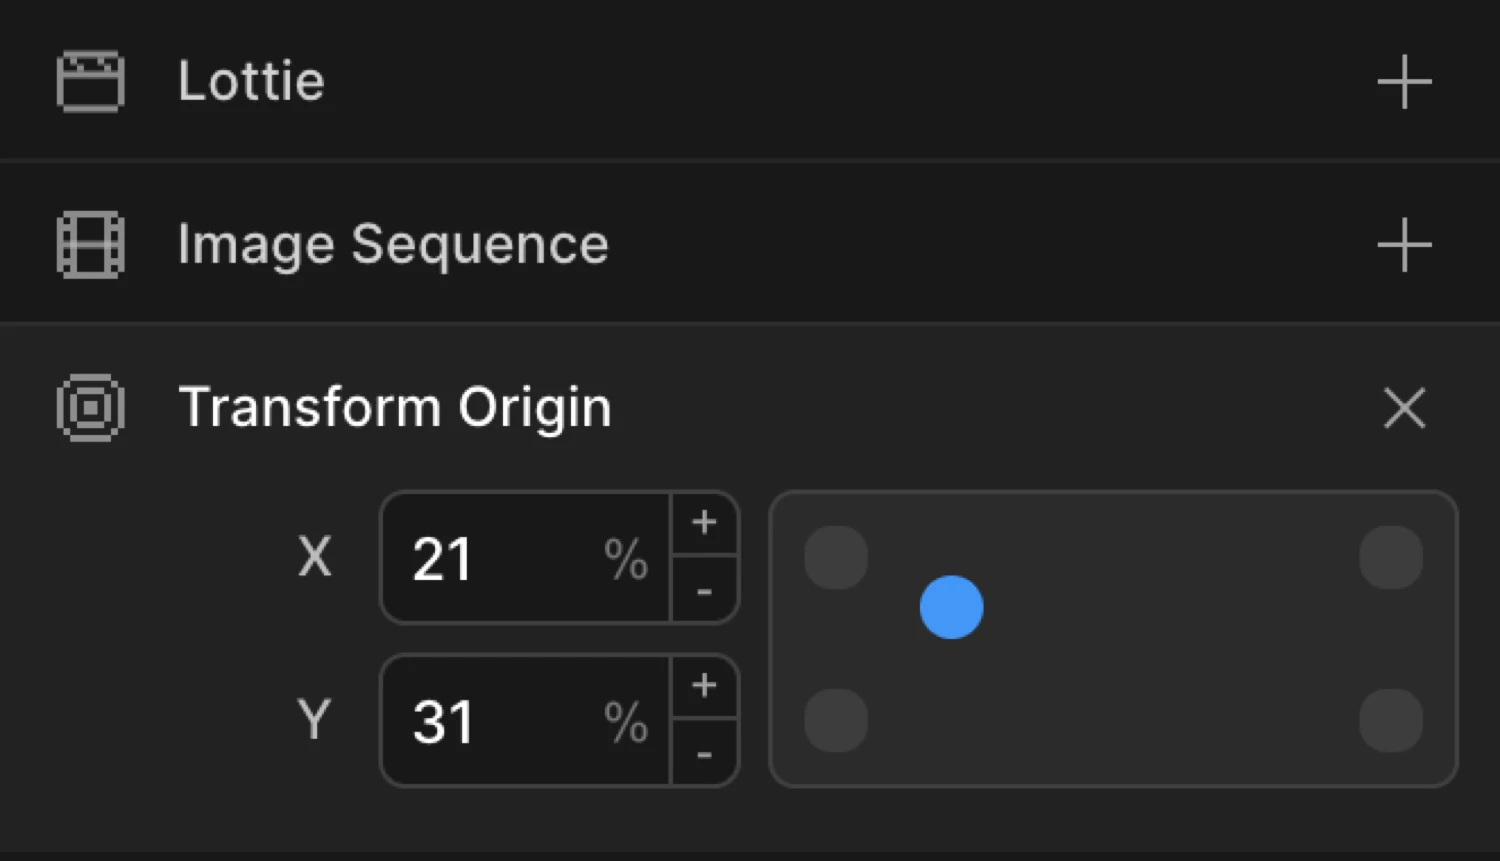Increment the X value with the plus stepper
Screen dimensions: 1500x861
pos(704,521)
